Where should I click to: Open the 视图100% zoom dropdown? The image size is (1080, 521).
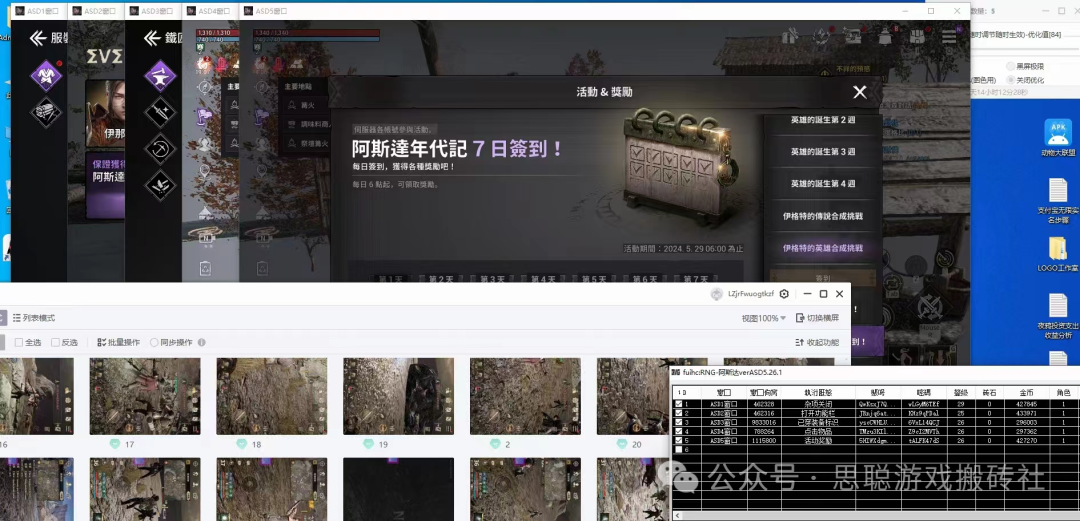point(764,318)
